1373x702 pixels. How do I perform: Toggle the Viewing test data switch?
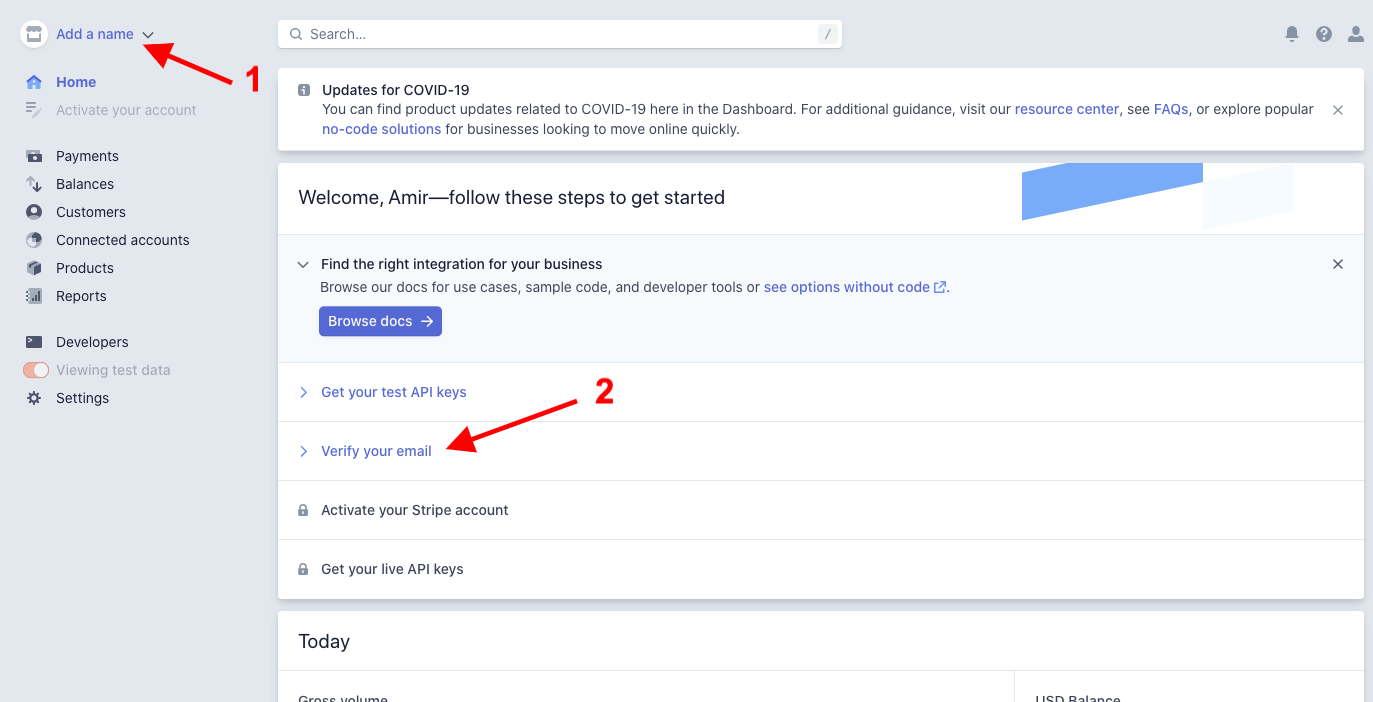[36, 370]
